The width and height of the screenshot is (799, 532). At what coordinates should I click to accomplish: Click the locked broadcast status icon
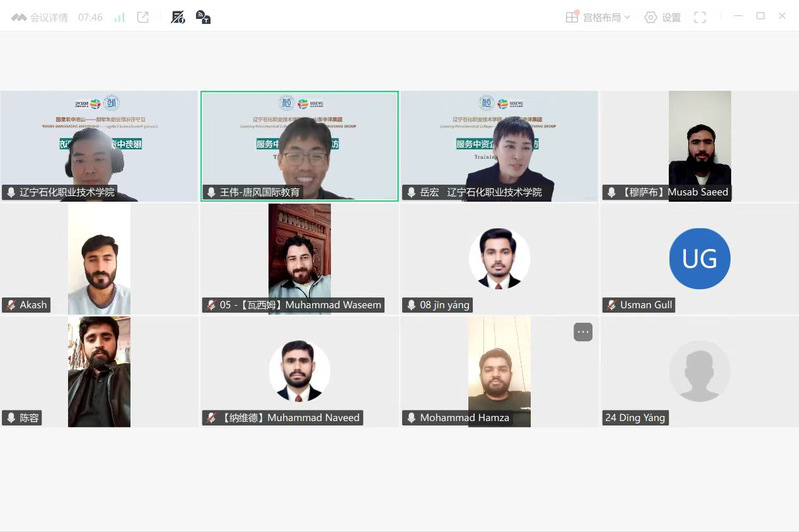(x=203, y=17)
